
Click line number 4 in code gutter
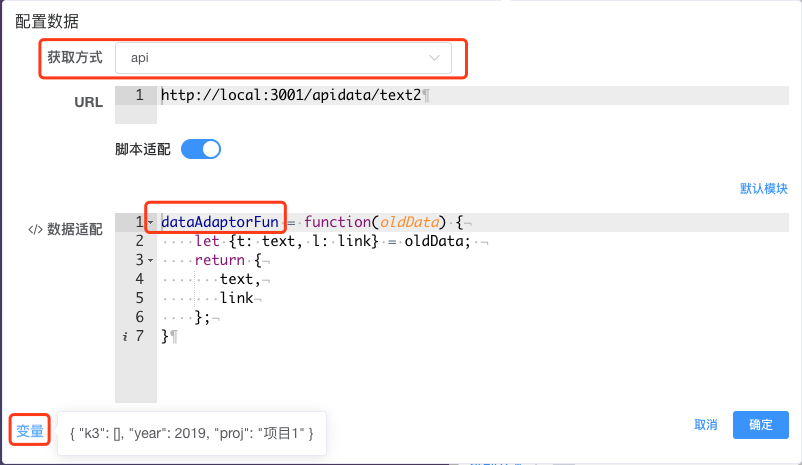click(x=138, y=279)
